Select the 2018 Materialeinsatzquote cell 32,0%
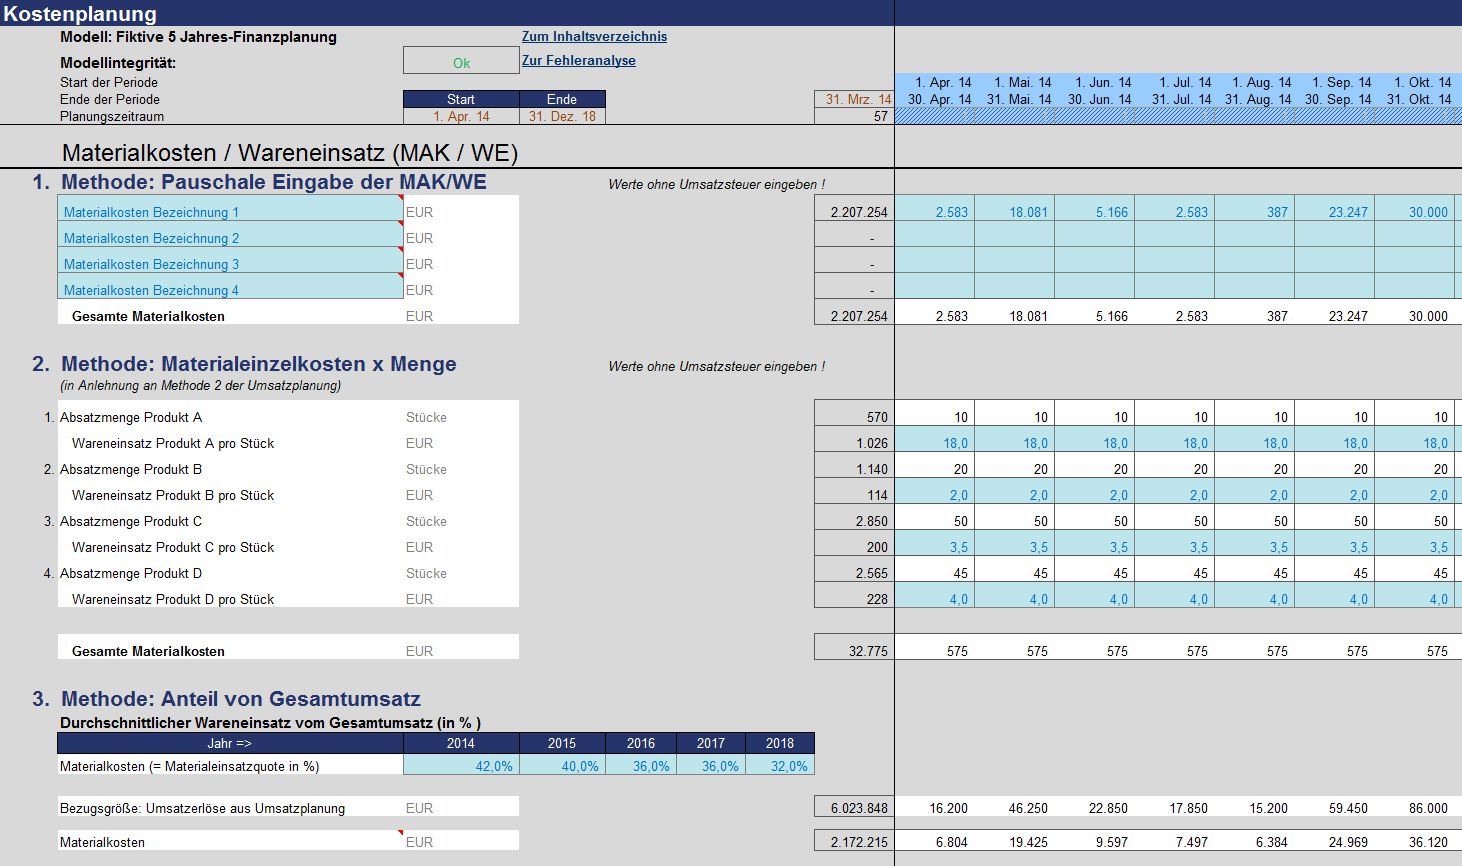This screenshot has height=866, width=1462. (779, 766)
